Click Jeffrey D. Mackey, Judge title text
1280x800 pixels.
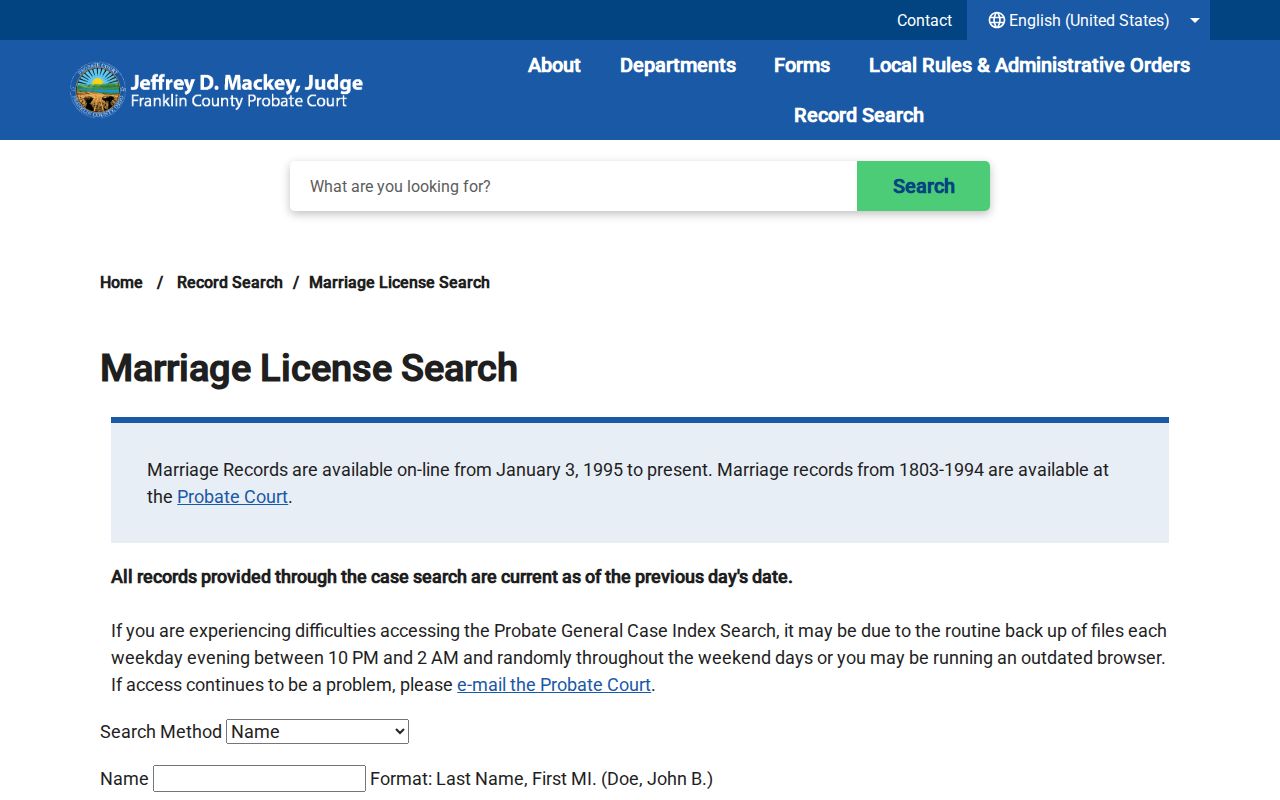tap(246, 82)
